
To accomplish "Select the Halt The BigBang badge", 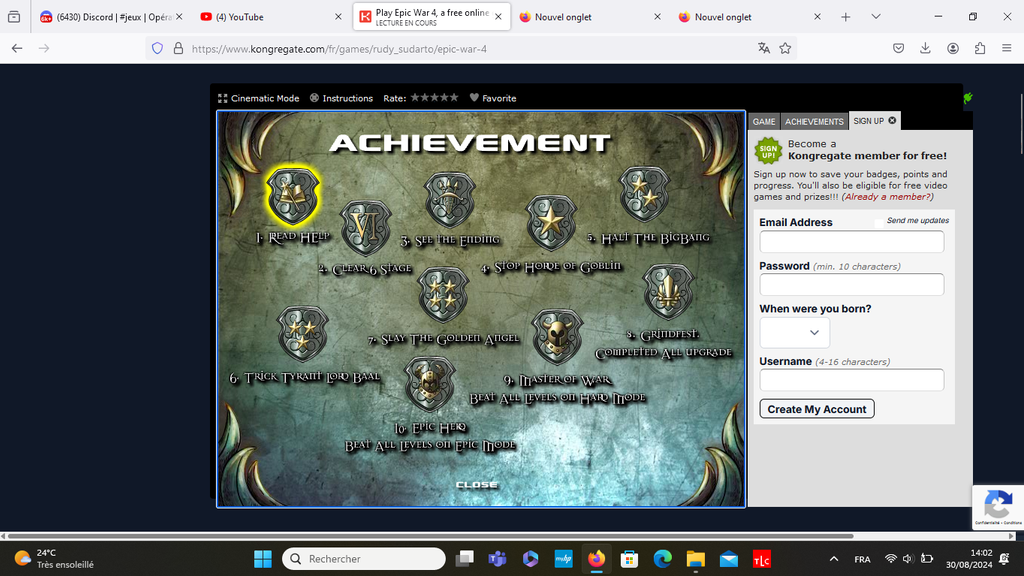I will (x=644, y=194).
